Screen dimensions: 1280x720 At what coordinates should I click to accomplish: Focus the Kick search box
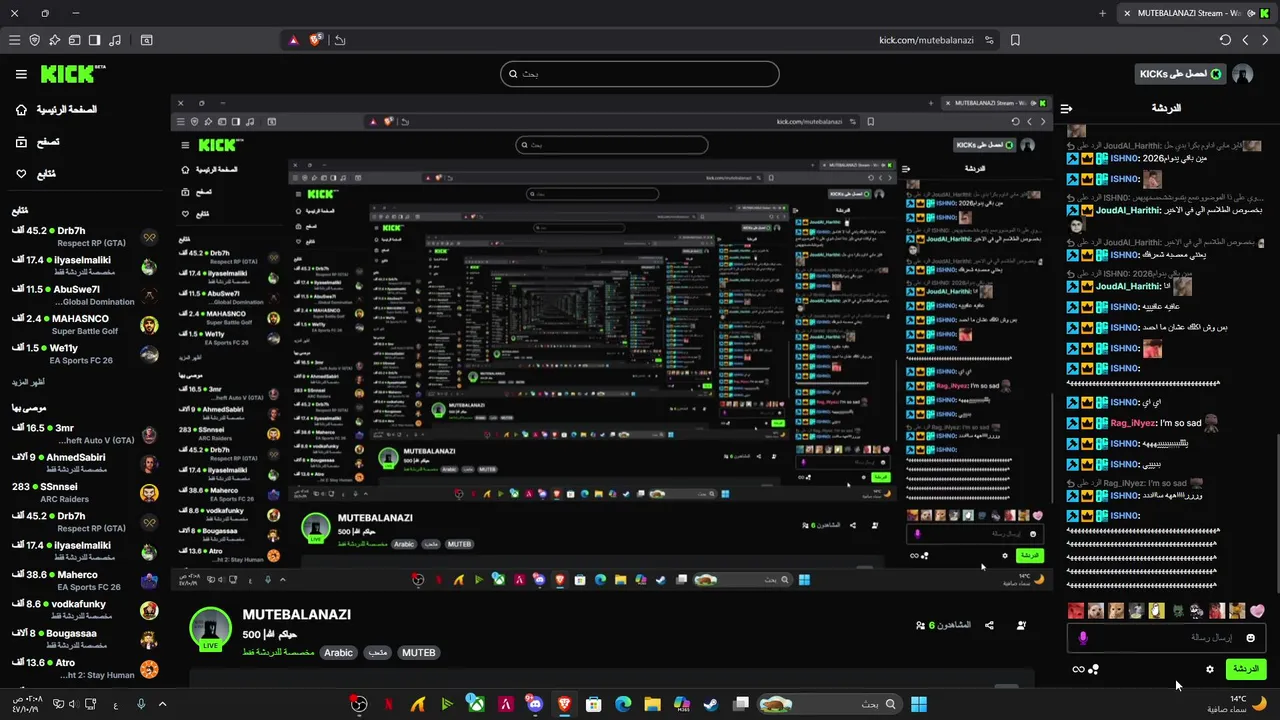pyautogui.click(x=640, y=74)
